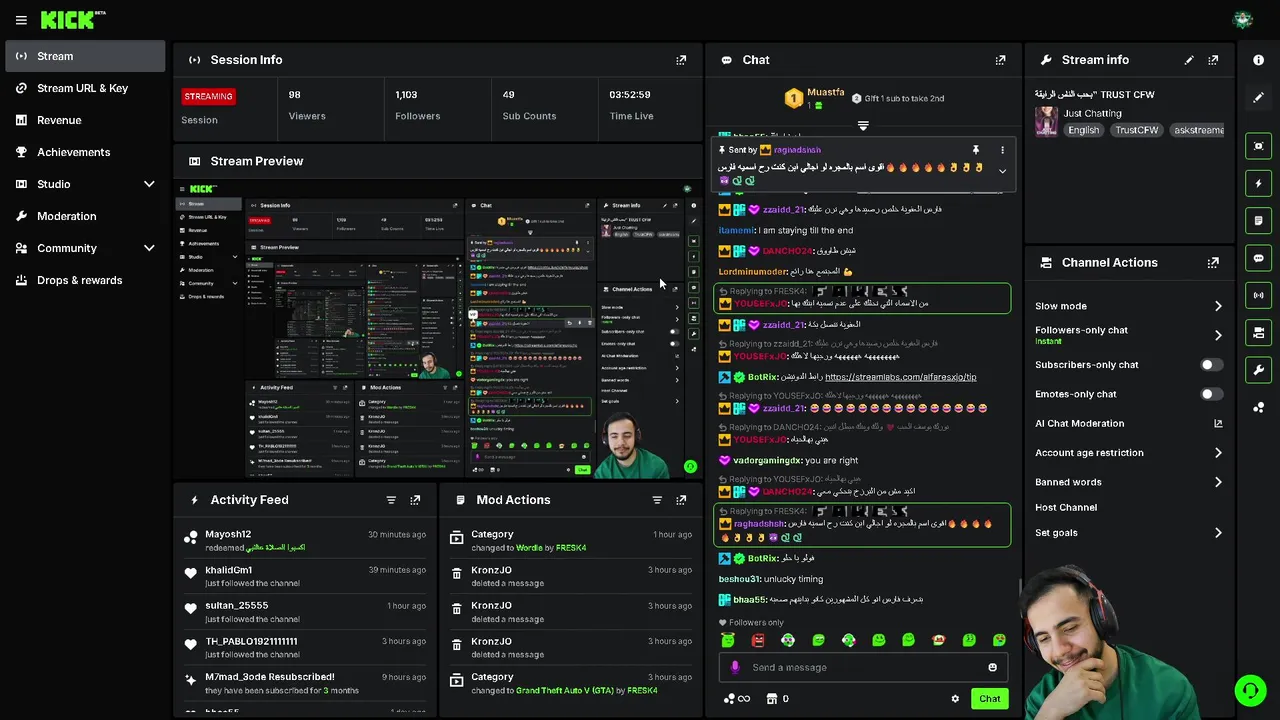
Task: Pop out the Chat panel
Action: (x=1000, y=60)
